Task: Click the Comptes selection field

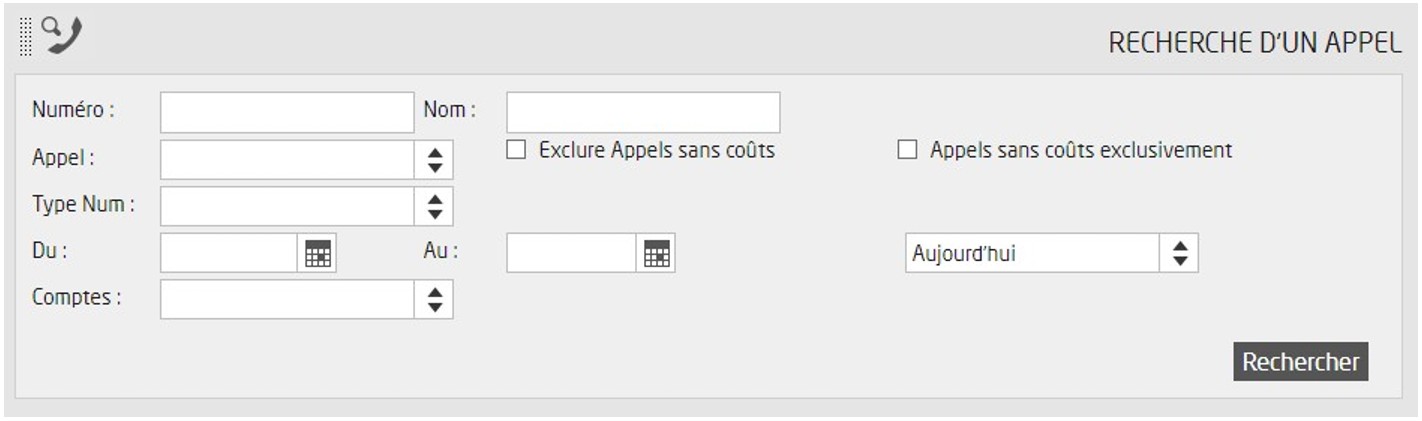Action: click(287, 299)
